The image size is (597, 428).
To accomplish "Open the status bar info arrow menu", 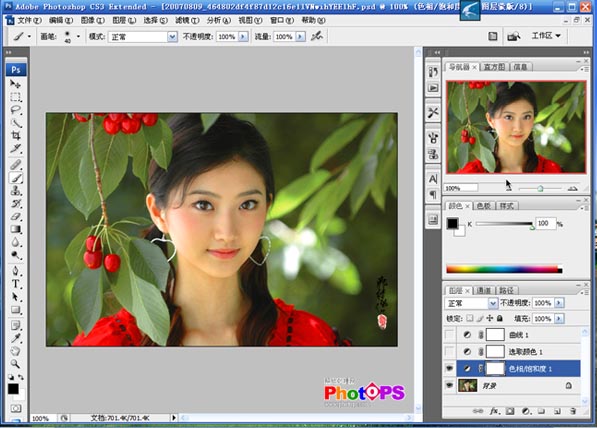I will (x=174, y=418).
